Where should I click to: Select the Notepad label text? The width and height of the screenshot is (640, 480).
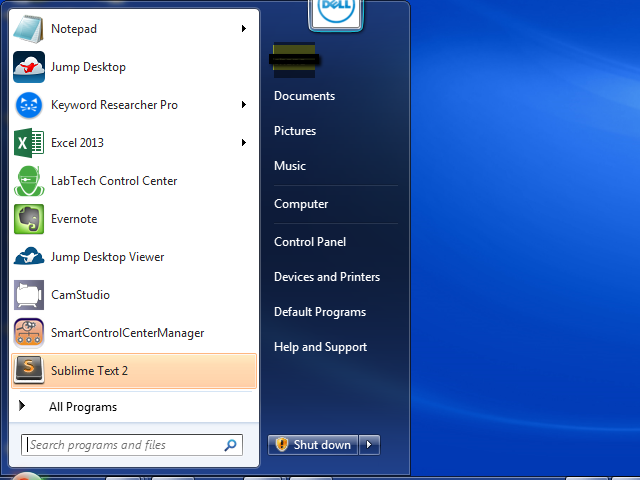74,29
